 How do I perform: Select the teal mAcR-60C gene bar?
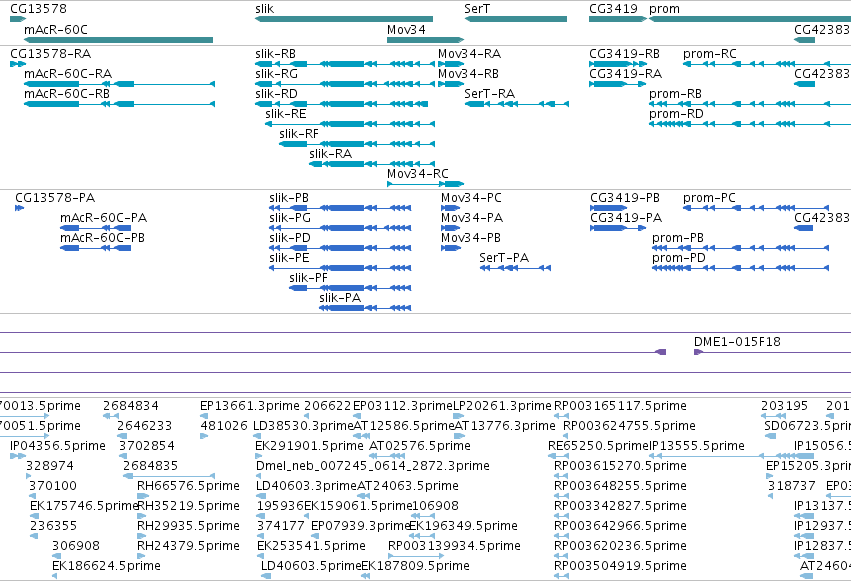click(118, 40)
